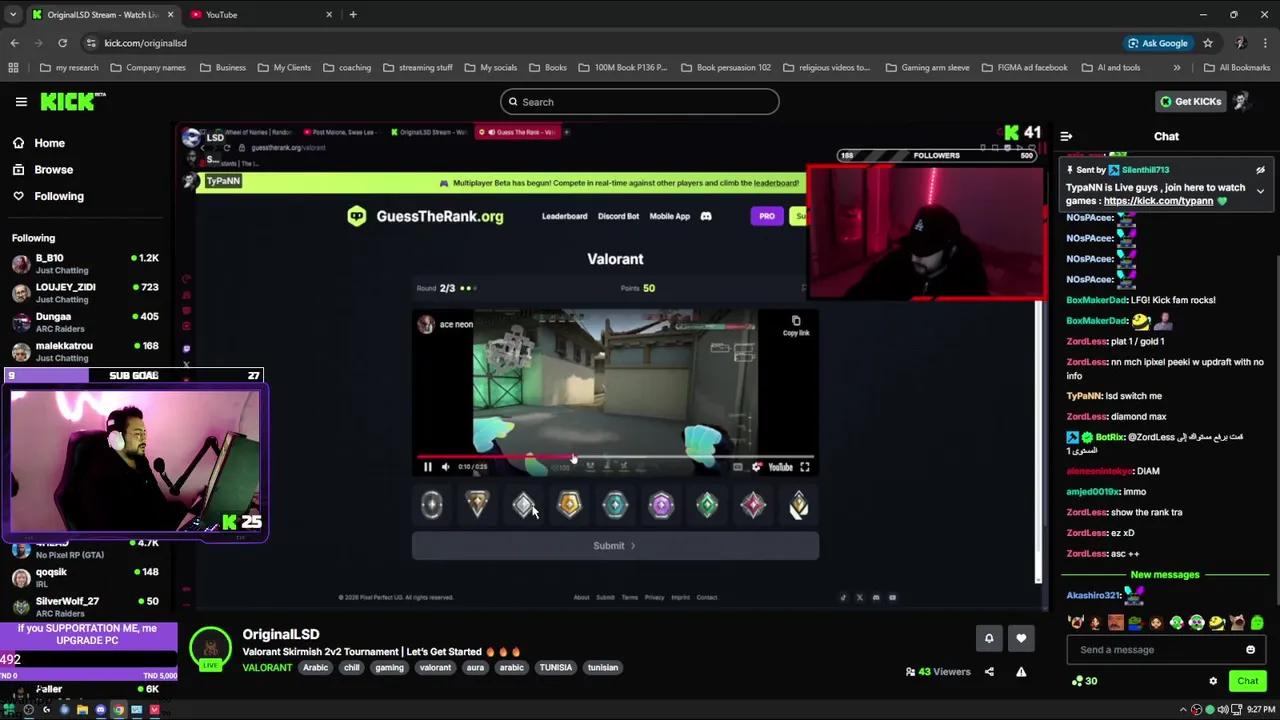Open chat settings gear
The image size is (1280, 720).
tap(1213, 681)
